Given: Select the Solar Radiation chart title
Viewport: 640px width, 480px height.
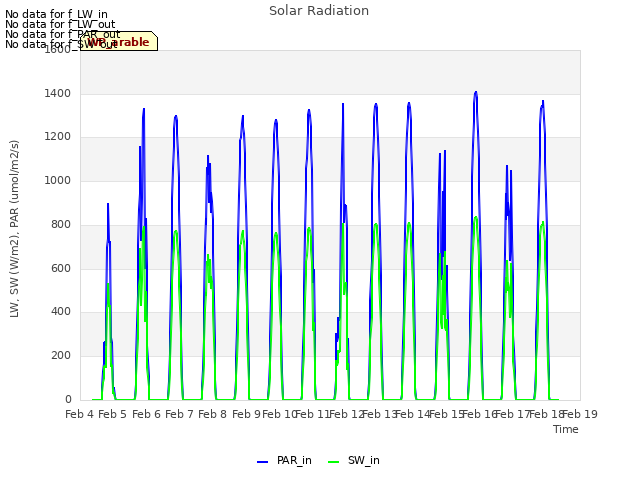Looking at the screenshot, I should coord(319,11).
